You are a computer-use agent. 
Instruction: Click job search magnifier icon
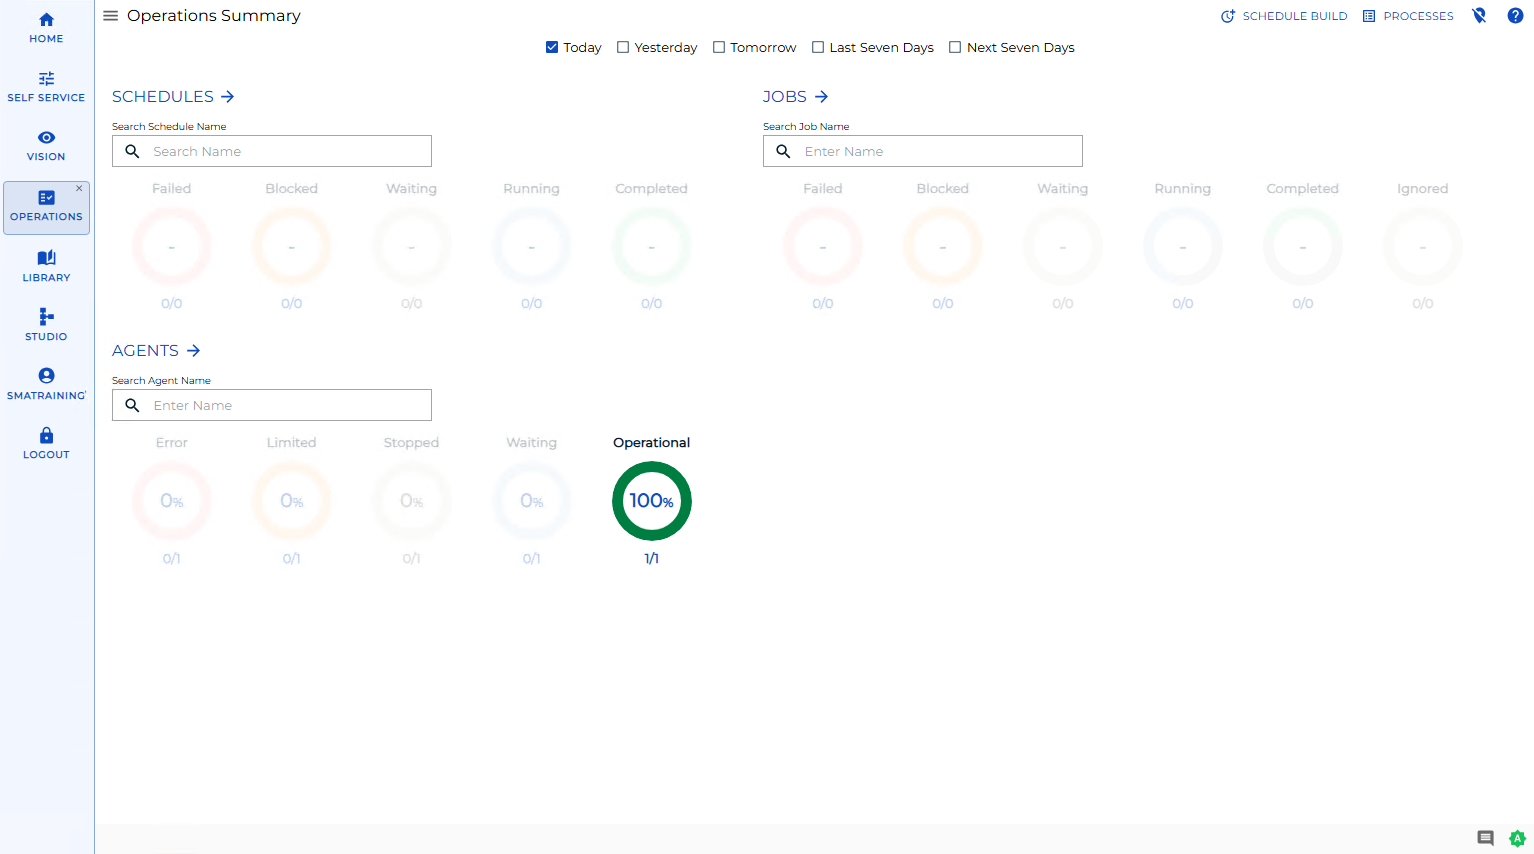point(783,151)
